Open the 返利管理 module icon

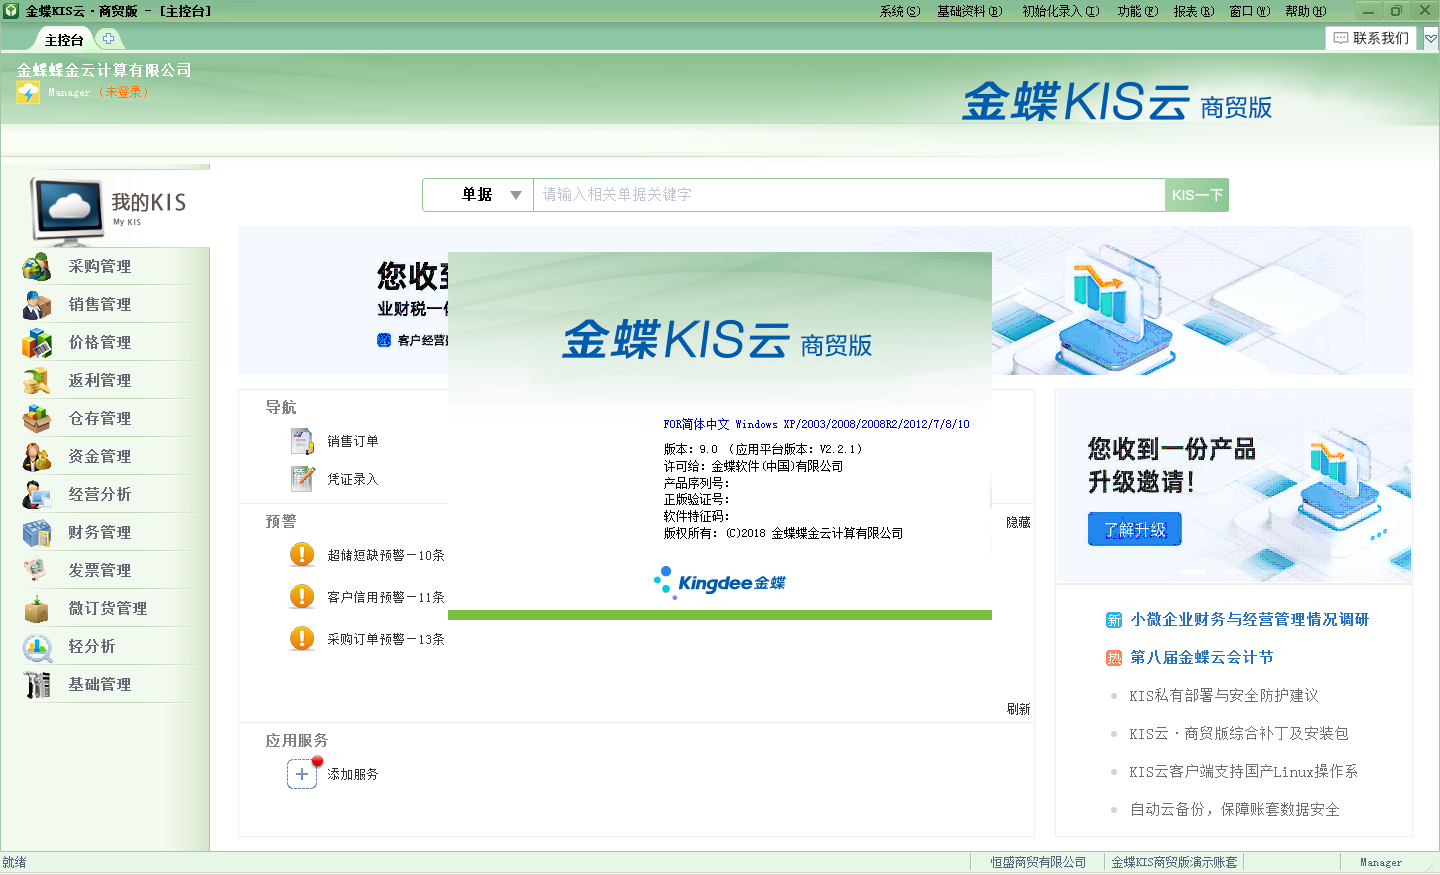(x=37, y=381)
